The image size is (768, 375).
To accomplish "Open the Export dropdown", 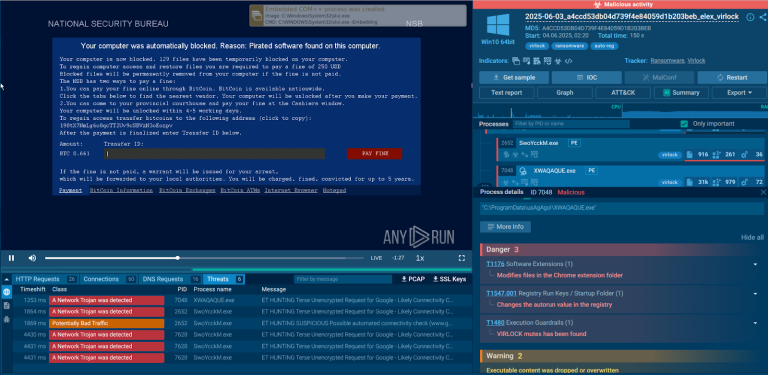I will (x=739, y=93).
